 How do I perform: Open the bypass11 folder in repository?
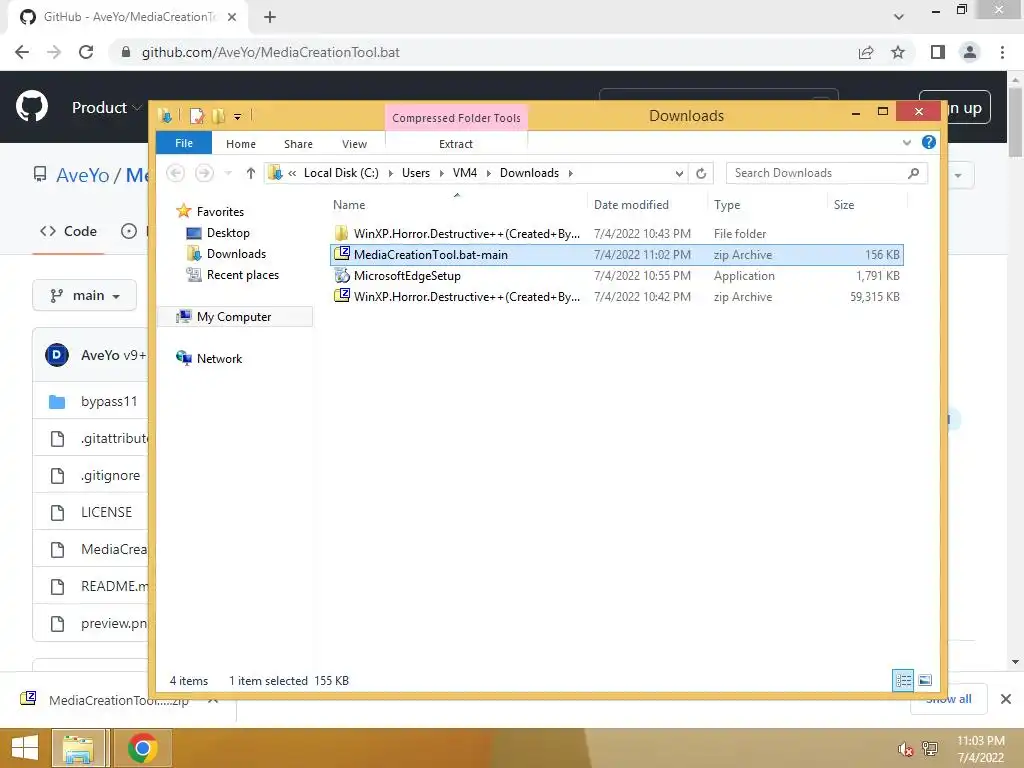(x=109, y=402)
